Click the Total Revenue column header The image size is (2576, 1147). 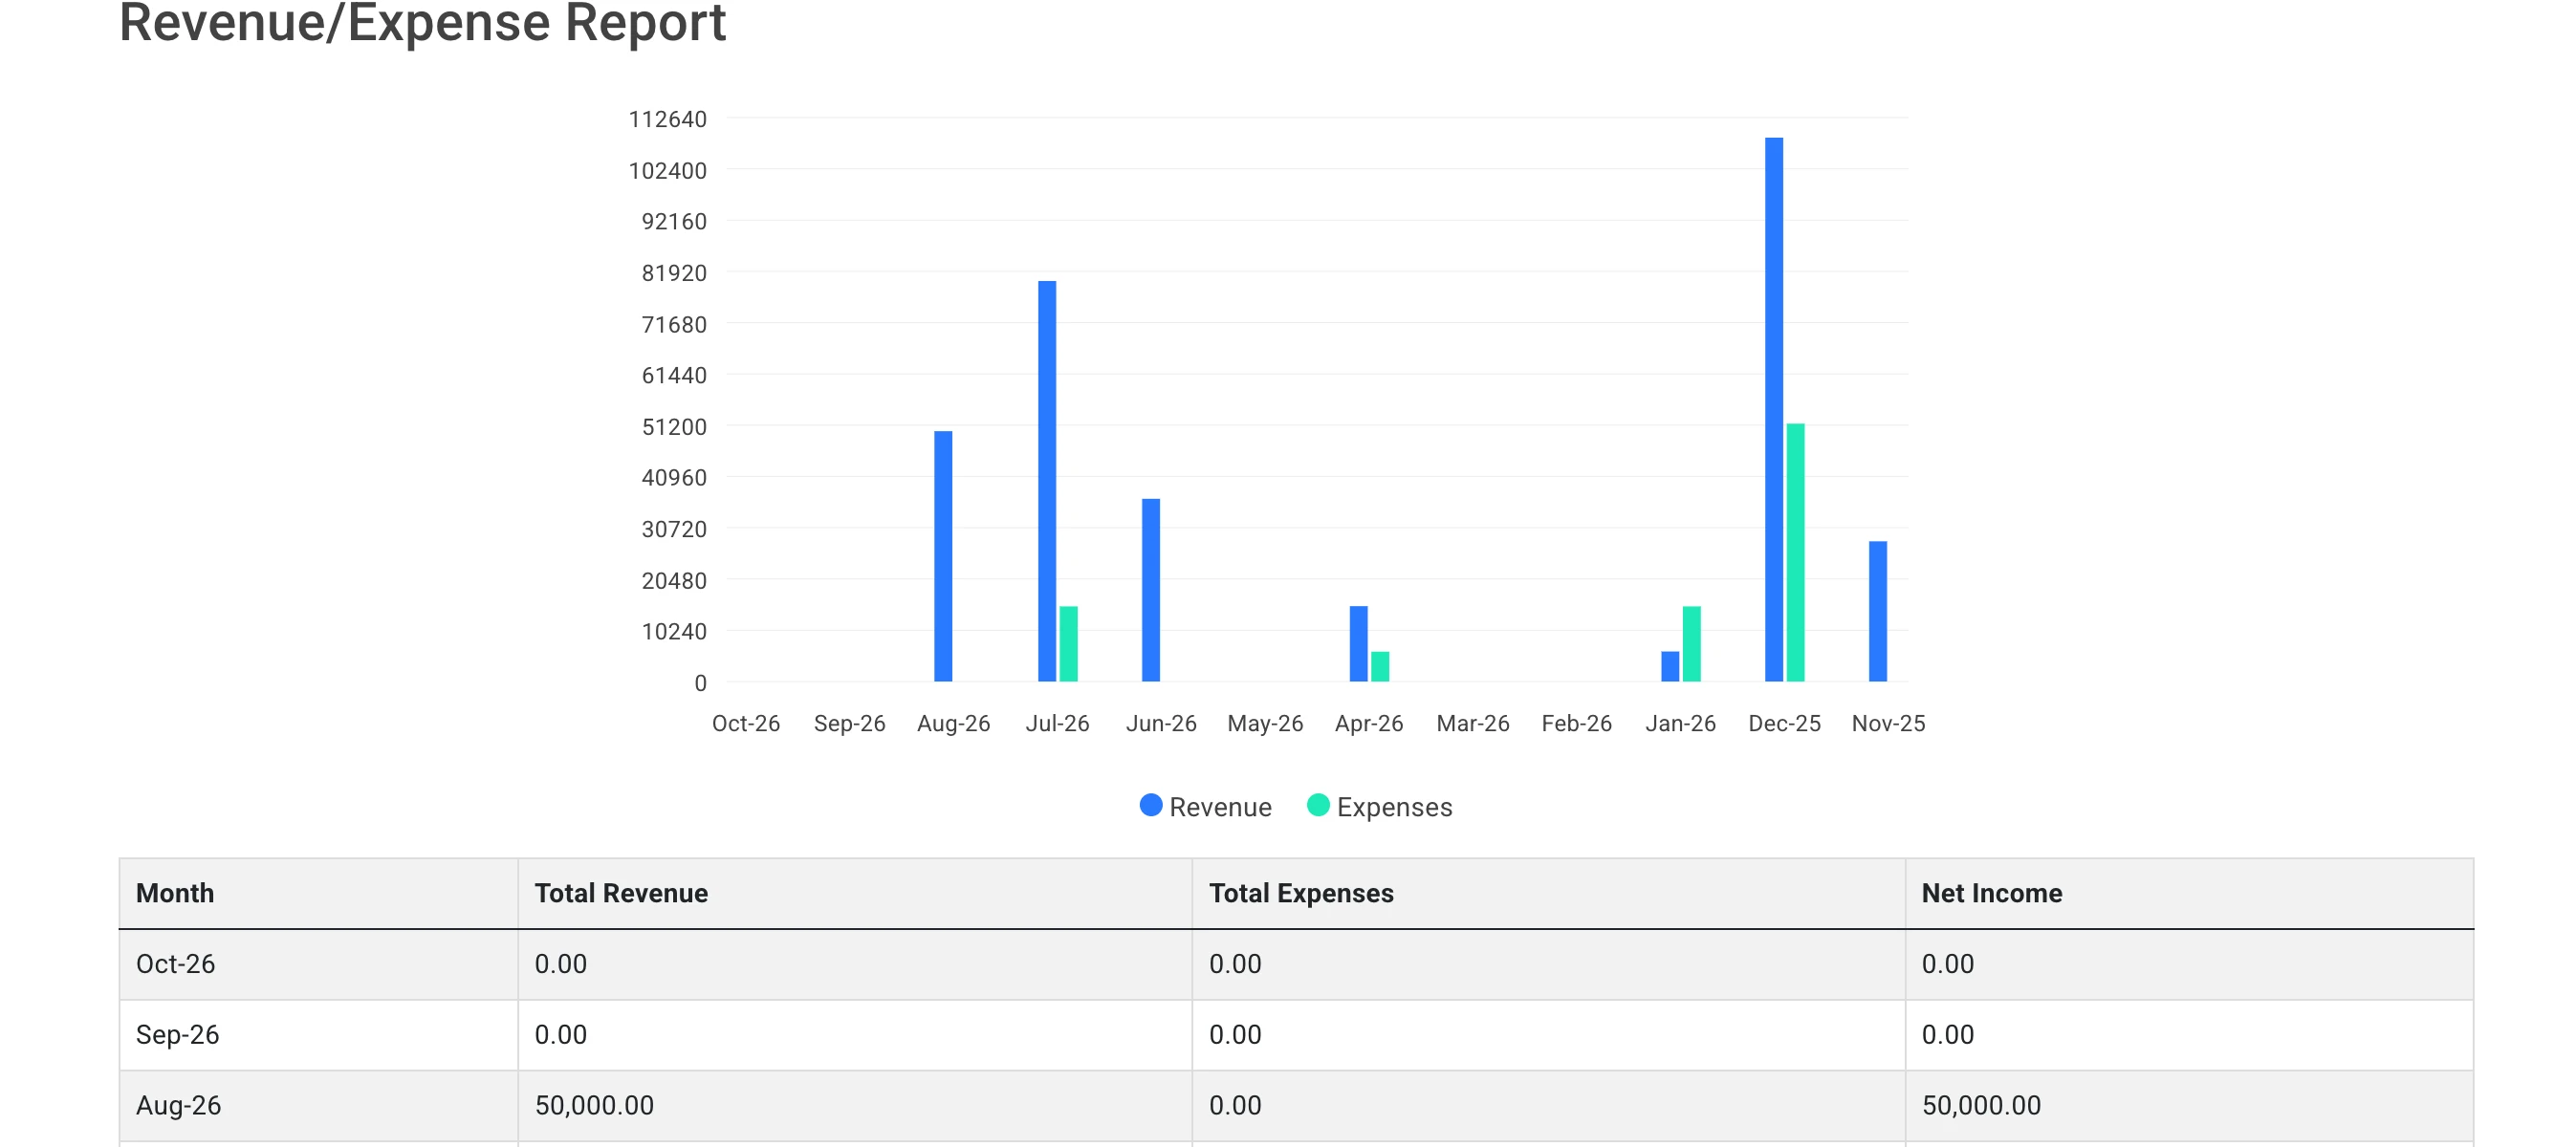tap(855, 893)
